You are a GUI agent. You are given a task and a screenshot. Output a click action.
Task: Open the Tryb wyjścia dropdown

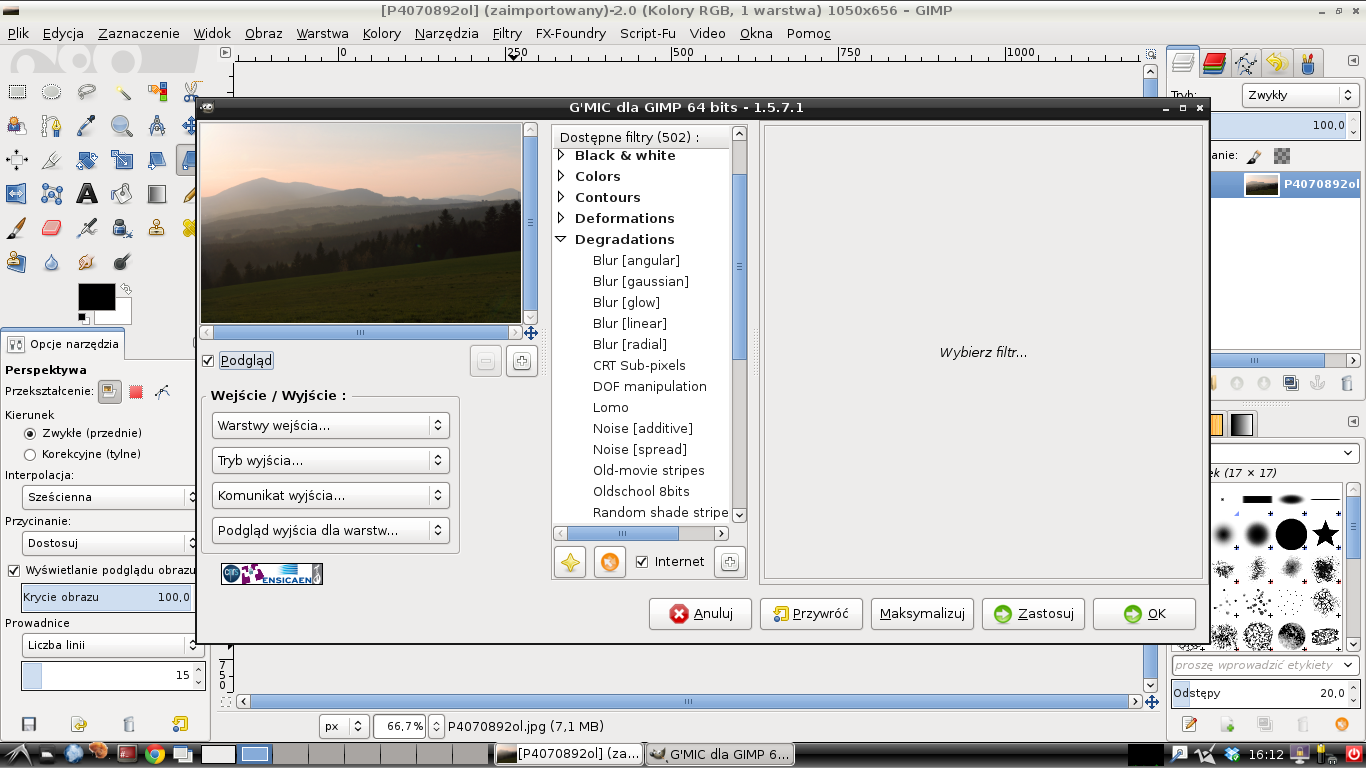(x=330, y=461)
